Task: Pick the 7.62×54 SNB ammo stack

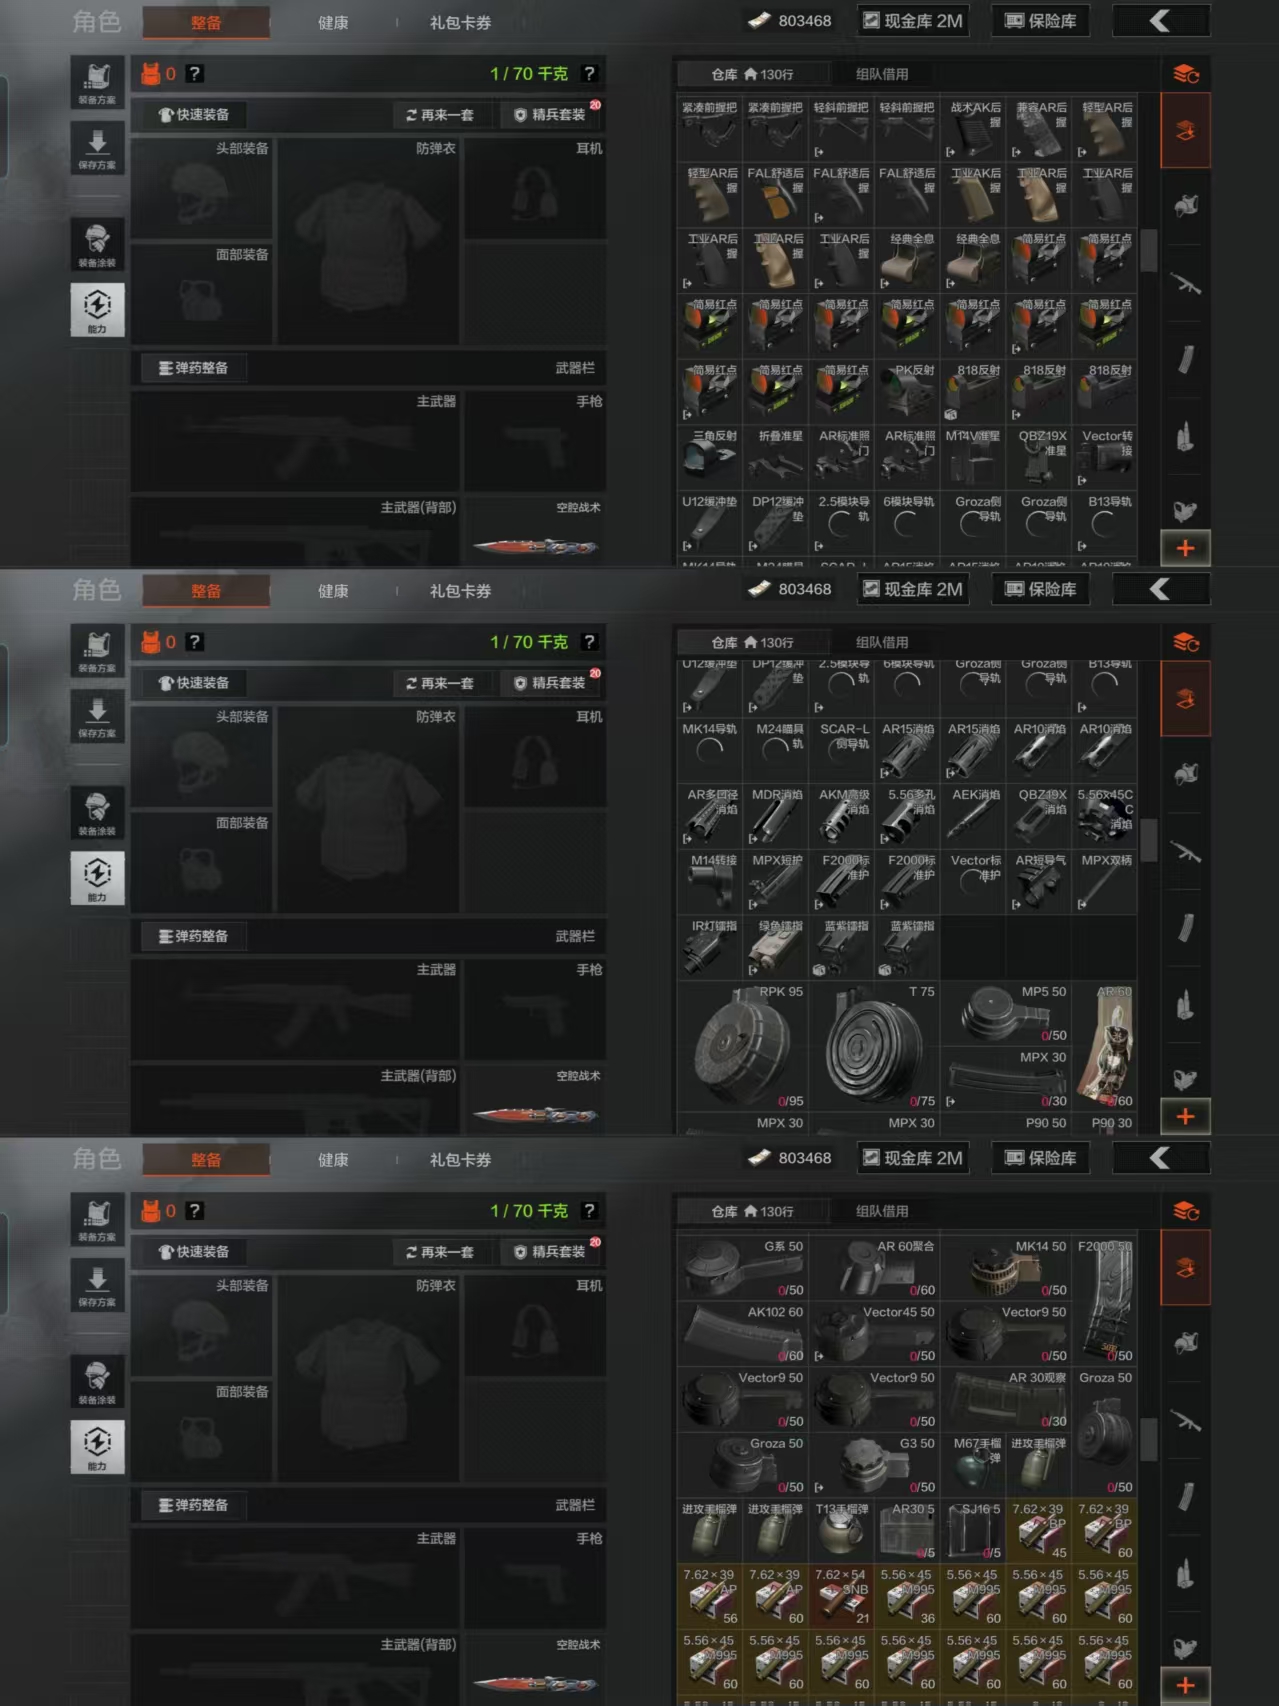Action: pyautogui.click(x=842, y=1596)
